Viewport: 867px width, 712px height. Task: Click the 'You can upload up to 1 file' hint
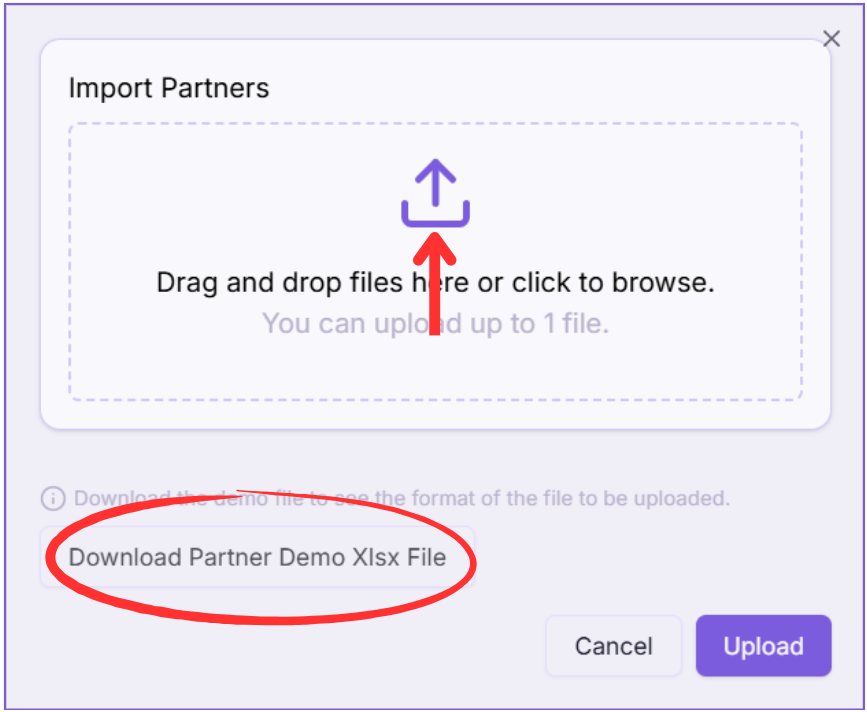tap(435, 324)
